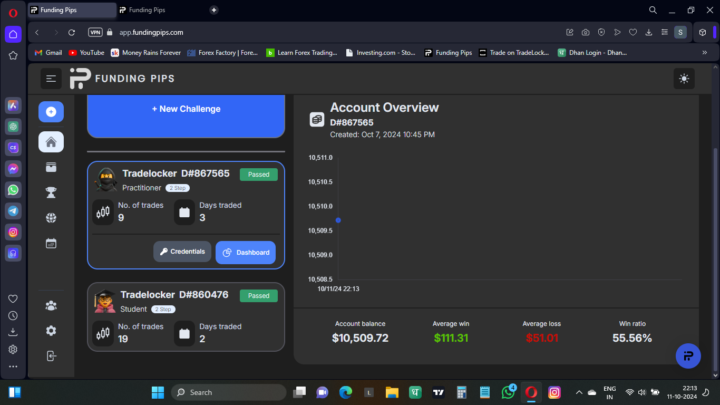Click the Win ratio value 55.56%
The width and height of the screenshot is (720, 405).
pos(632,338)
